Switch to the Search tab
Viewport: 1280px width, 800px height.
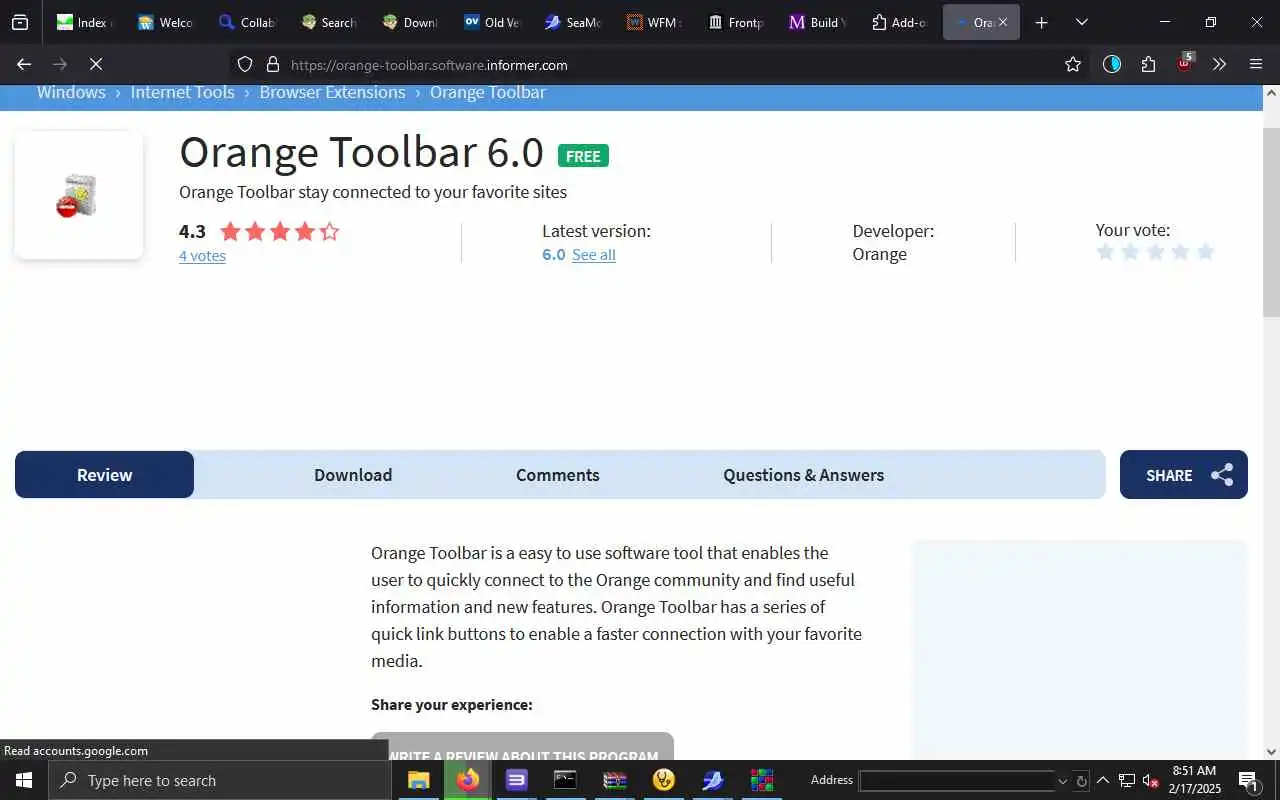329,22
